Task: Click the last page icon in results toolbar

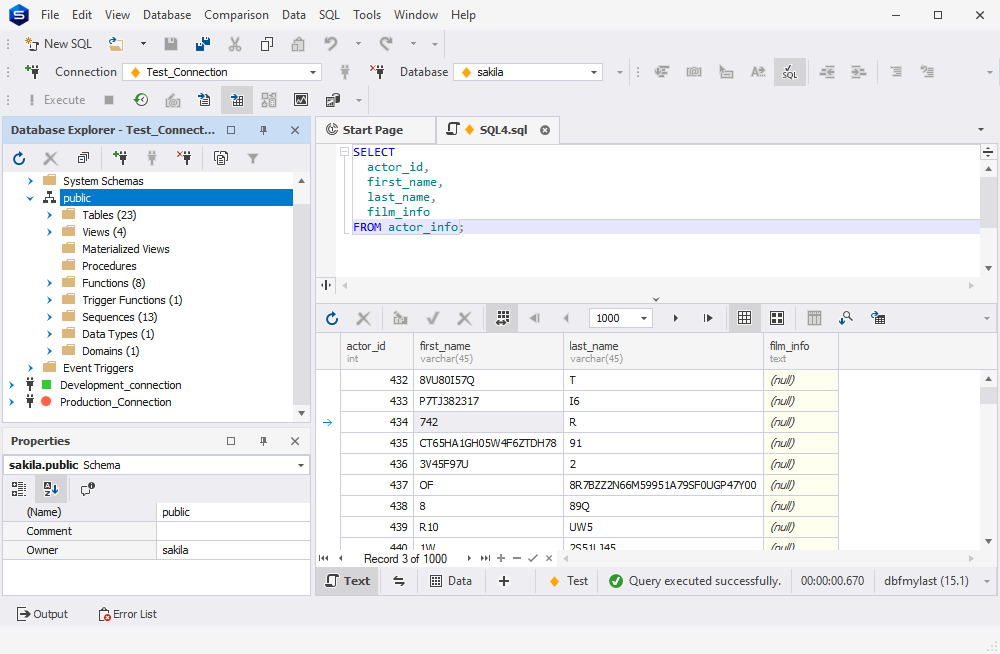Action: pos(708,318)
